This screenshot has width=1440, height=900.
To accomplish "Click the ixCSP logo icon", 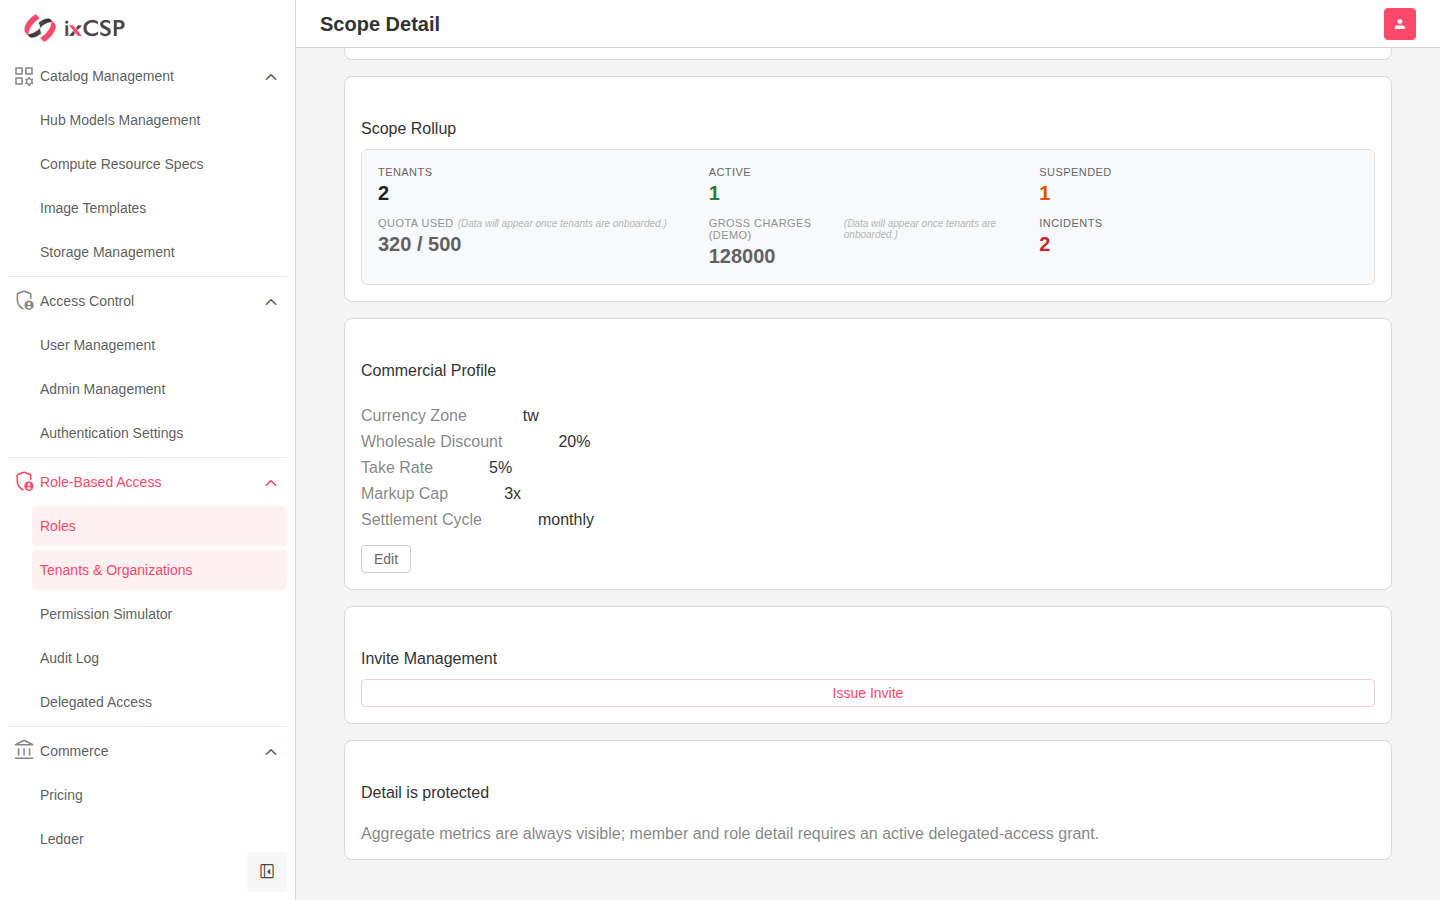I will pyautogui.click(x=40, y=28).
